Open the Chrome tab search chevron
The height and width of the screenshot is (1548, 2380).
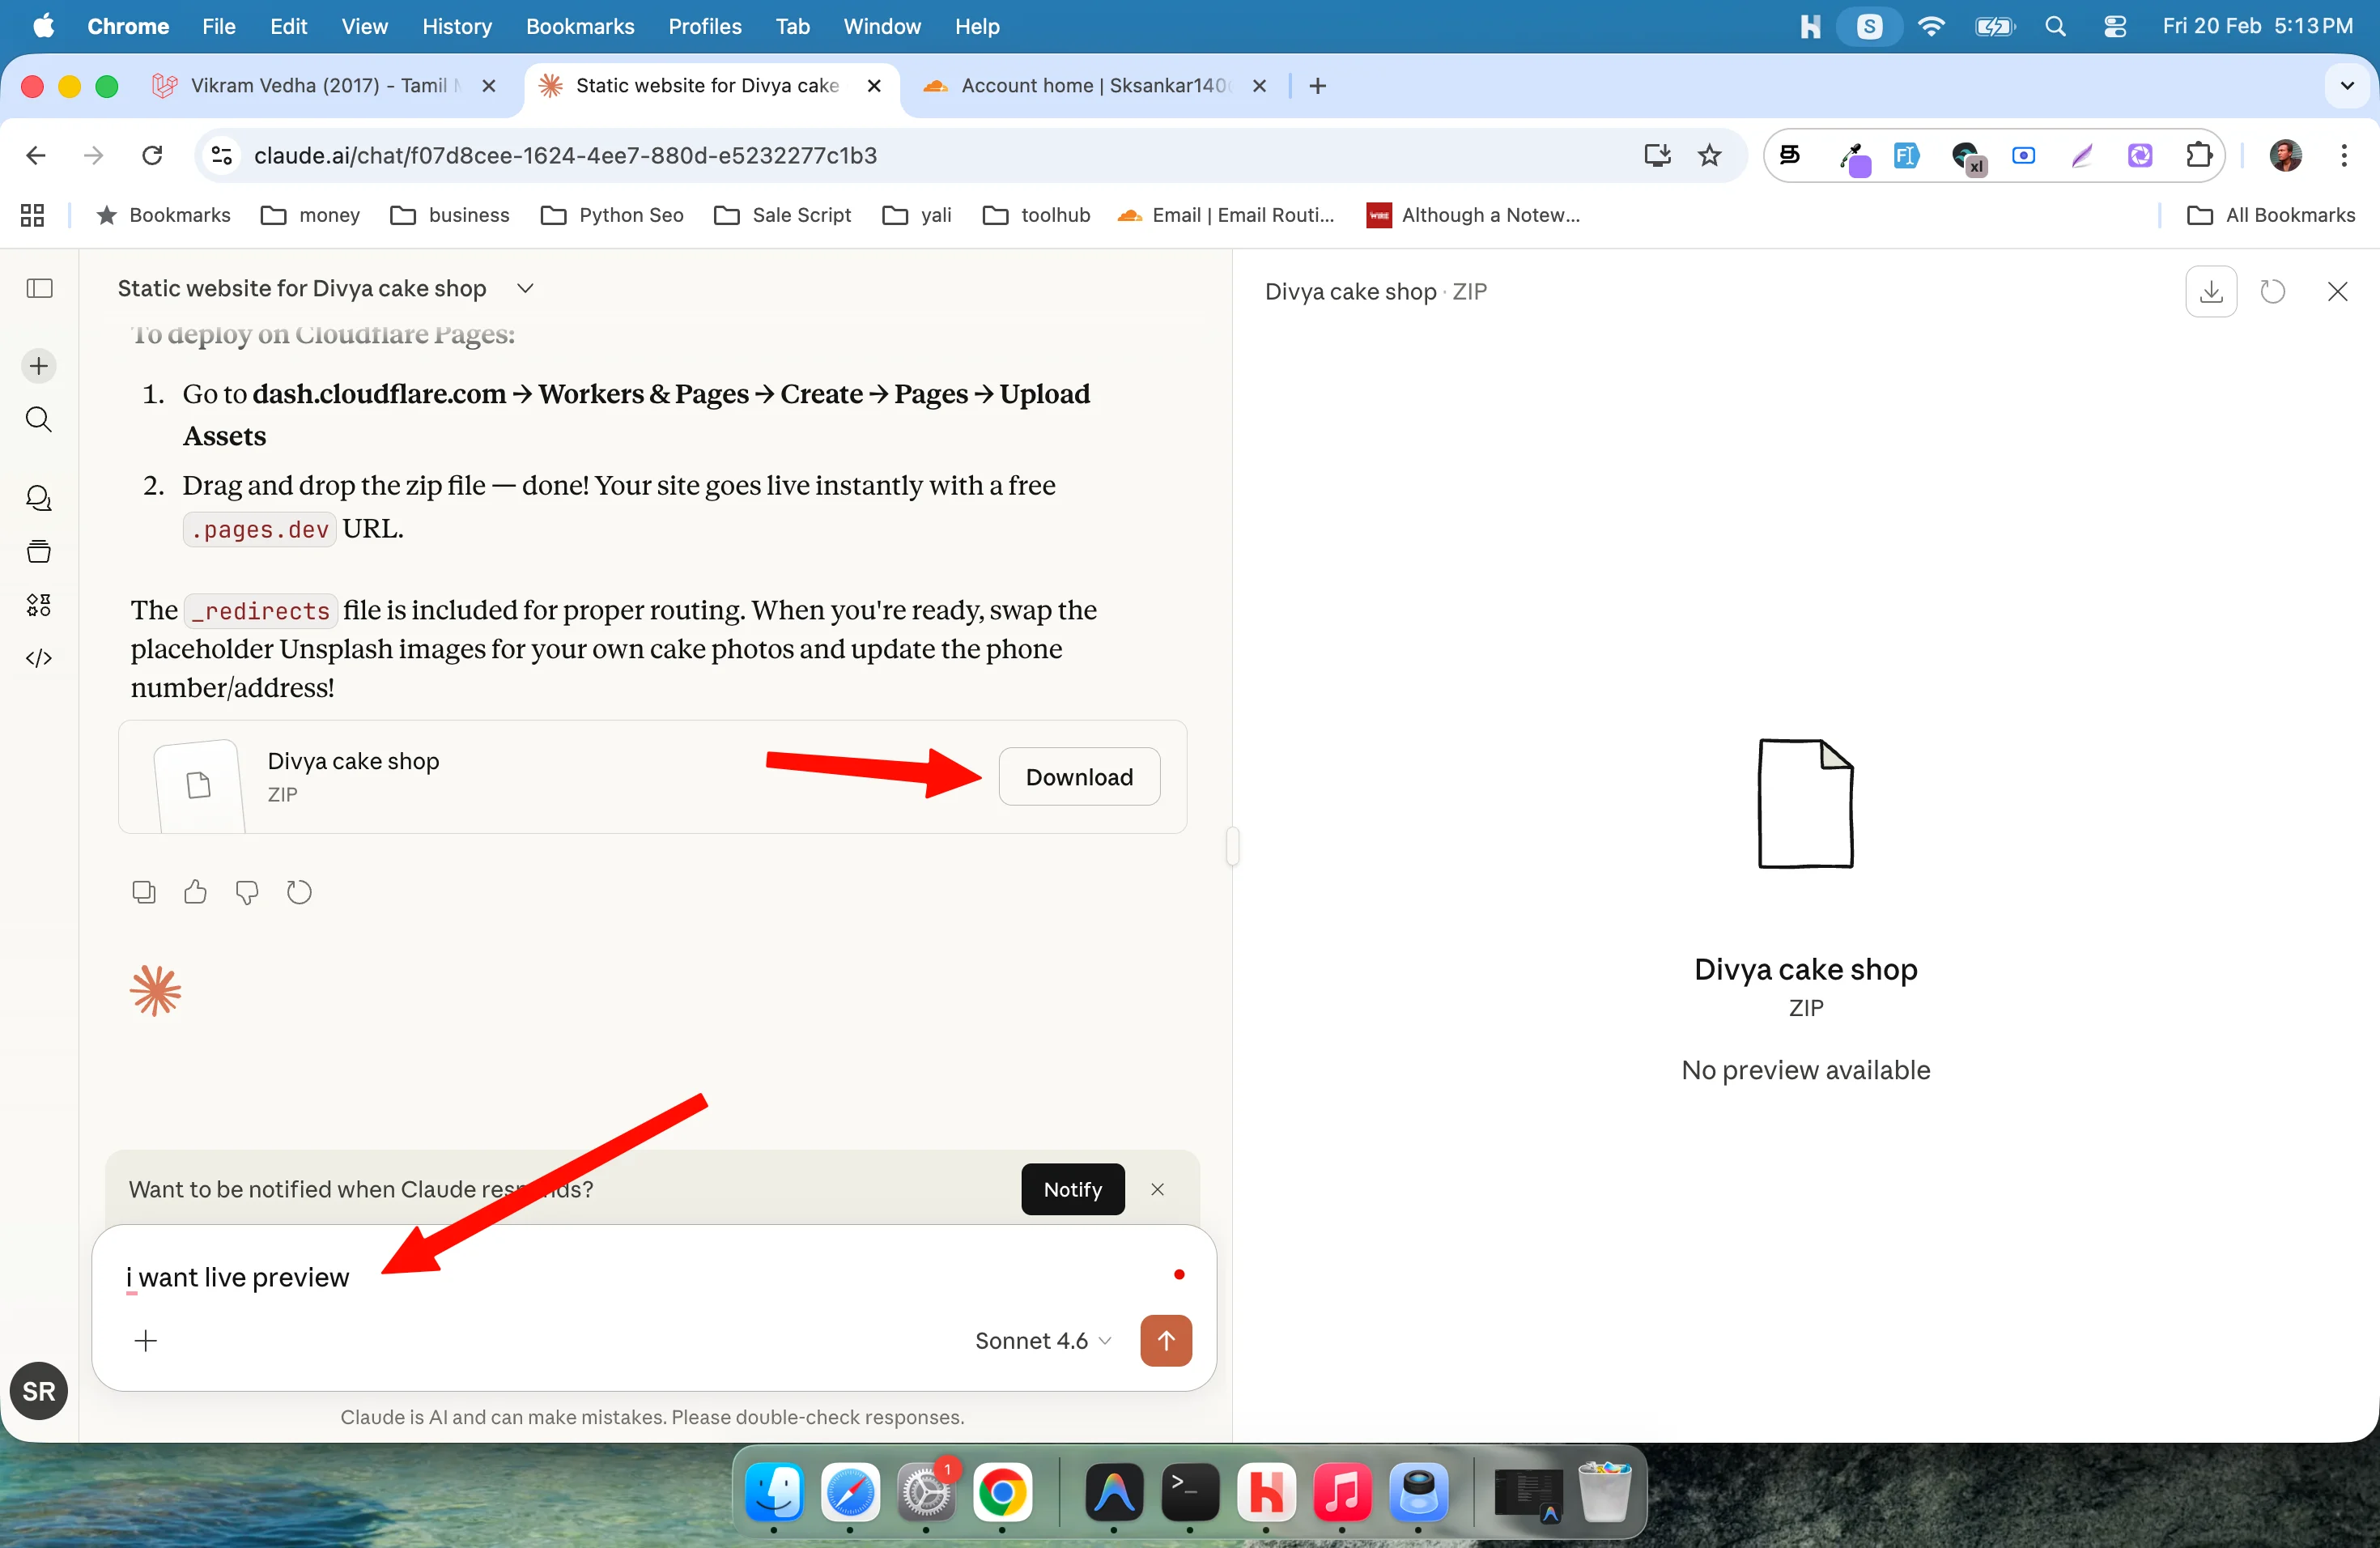click(x=2347, y=85)
